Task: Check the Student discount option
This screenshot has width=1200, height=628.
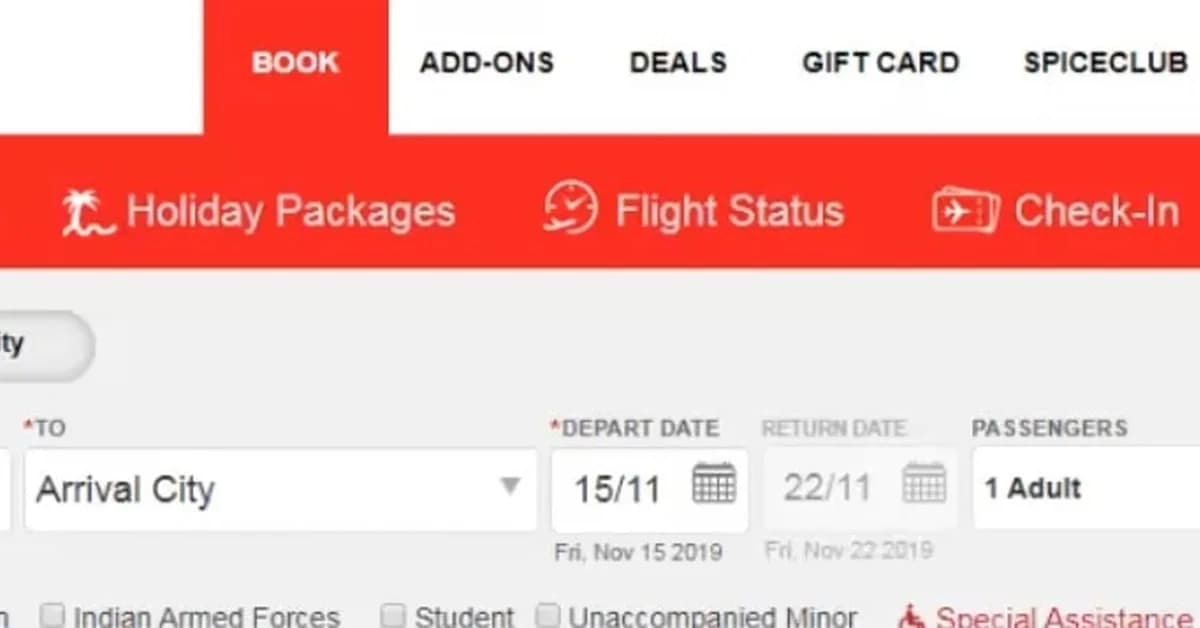Action: [x=394, y=614]
